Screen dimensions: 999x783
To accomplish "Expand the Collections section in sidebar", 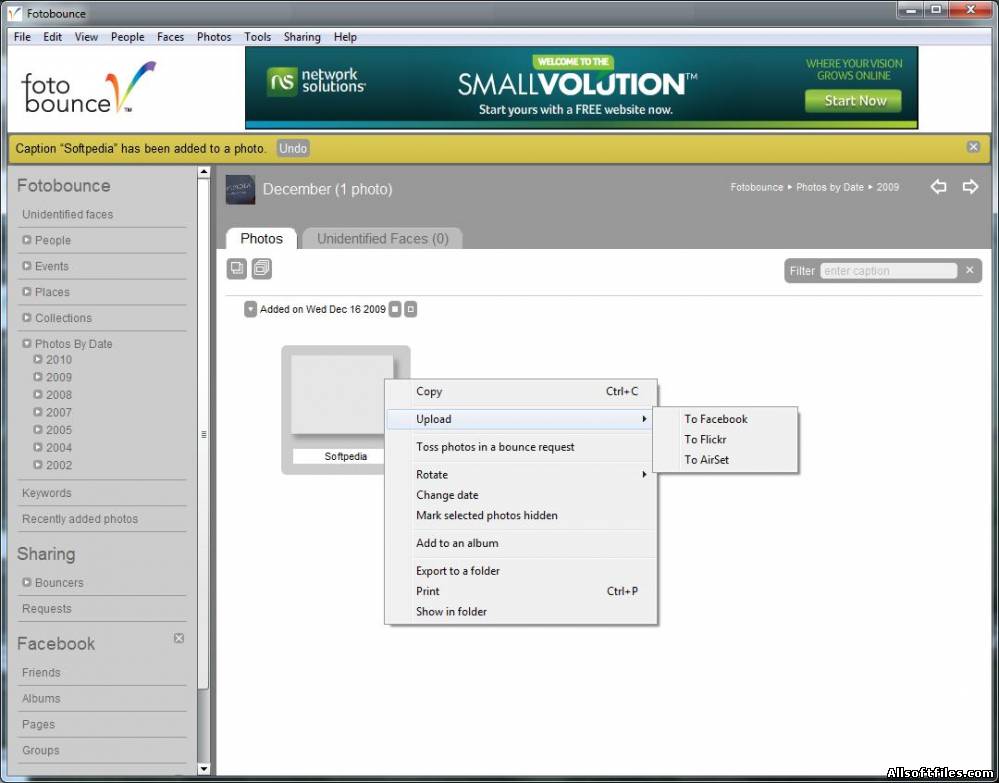I will tap(27, 317).
